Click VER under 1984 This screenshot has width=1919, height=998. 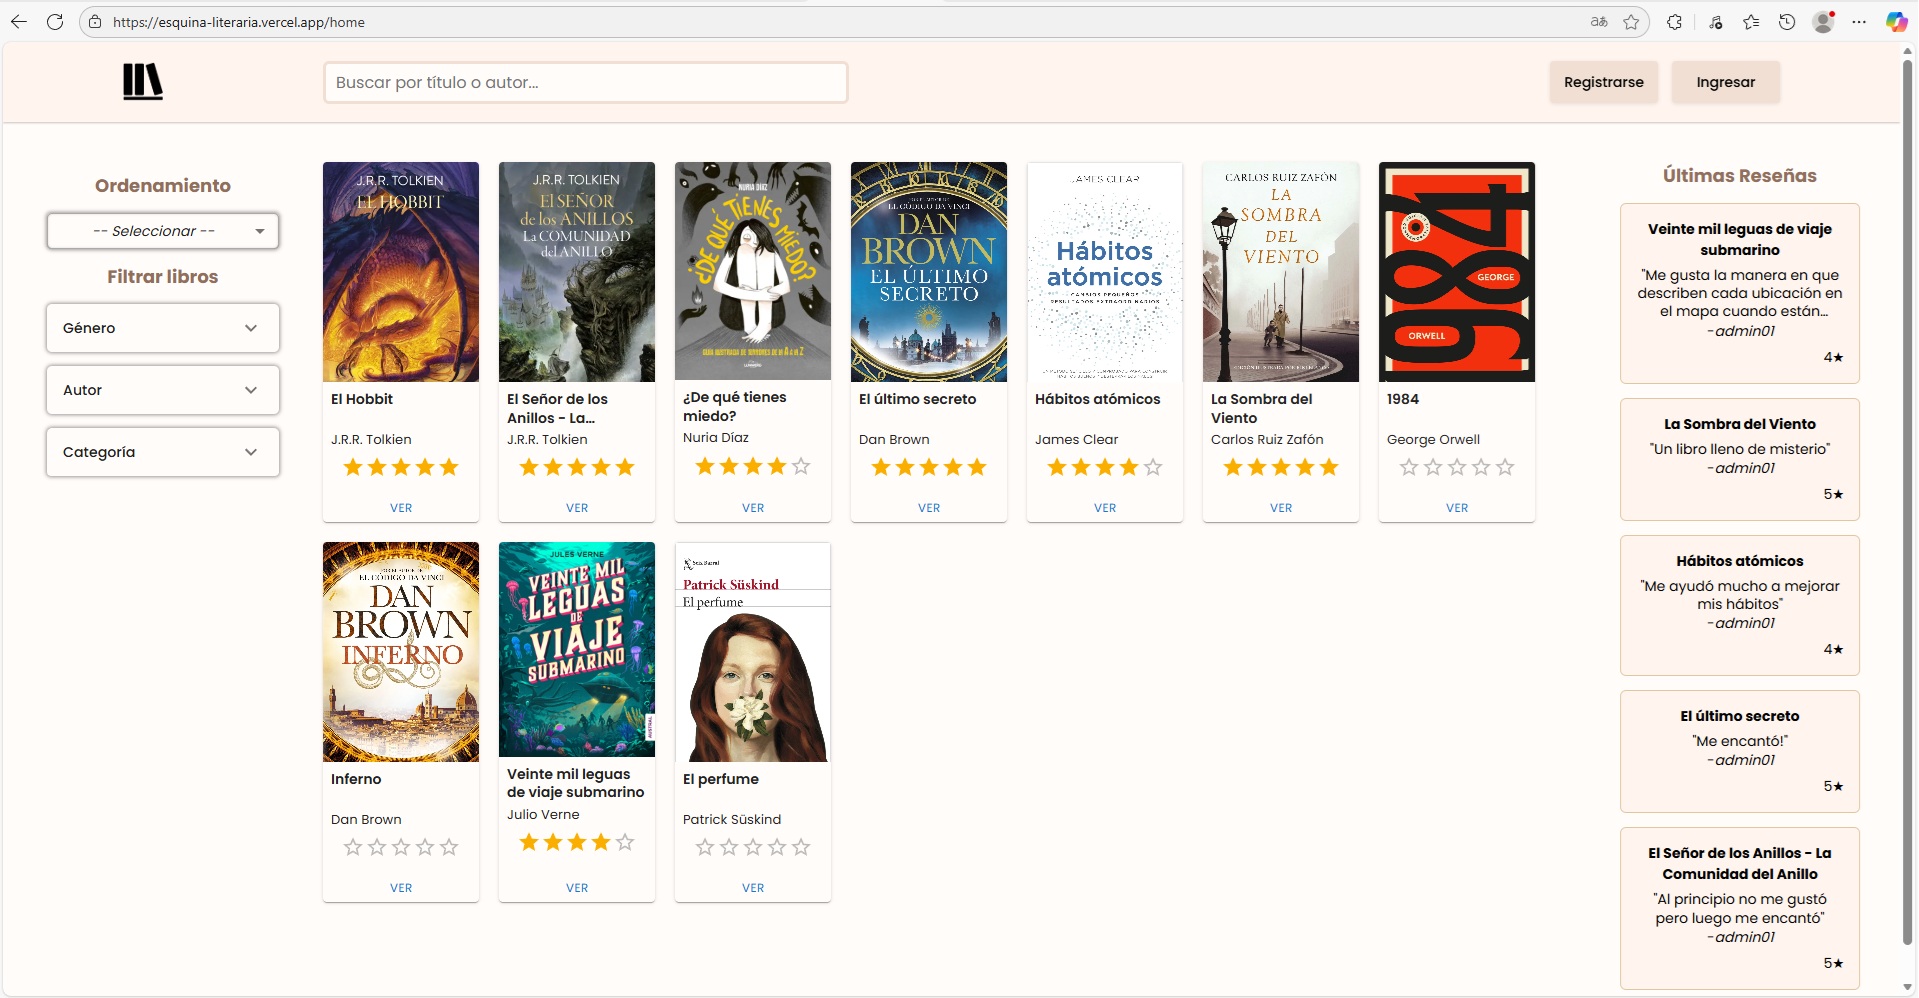coord(1457,508)
